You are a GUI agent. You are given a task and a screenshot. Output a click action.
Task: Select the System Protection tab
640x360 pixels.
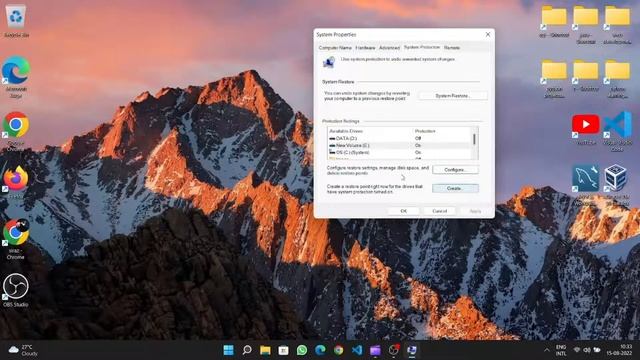point(422,47)
